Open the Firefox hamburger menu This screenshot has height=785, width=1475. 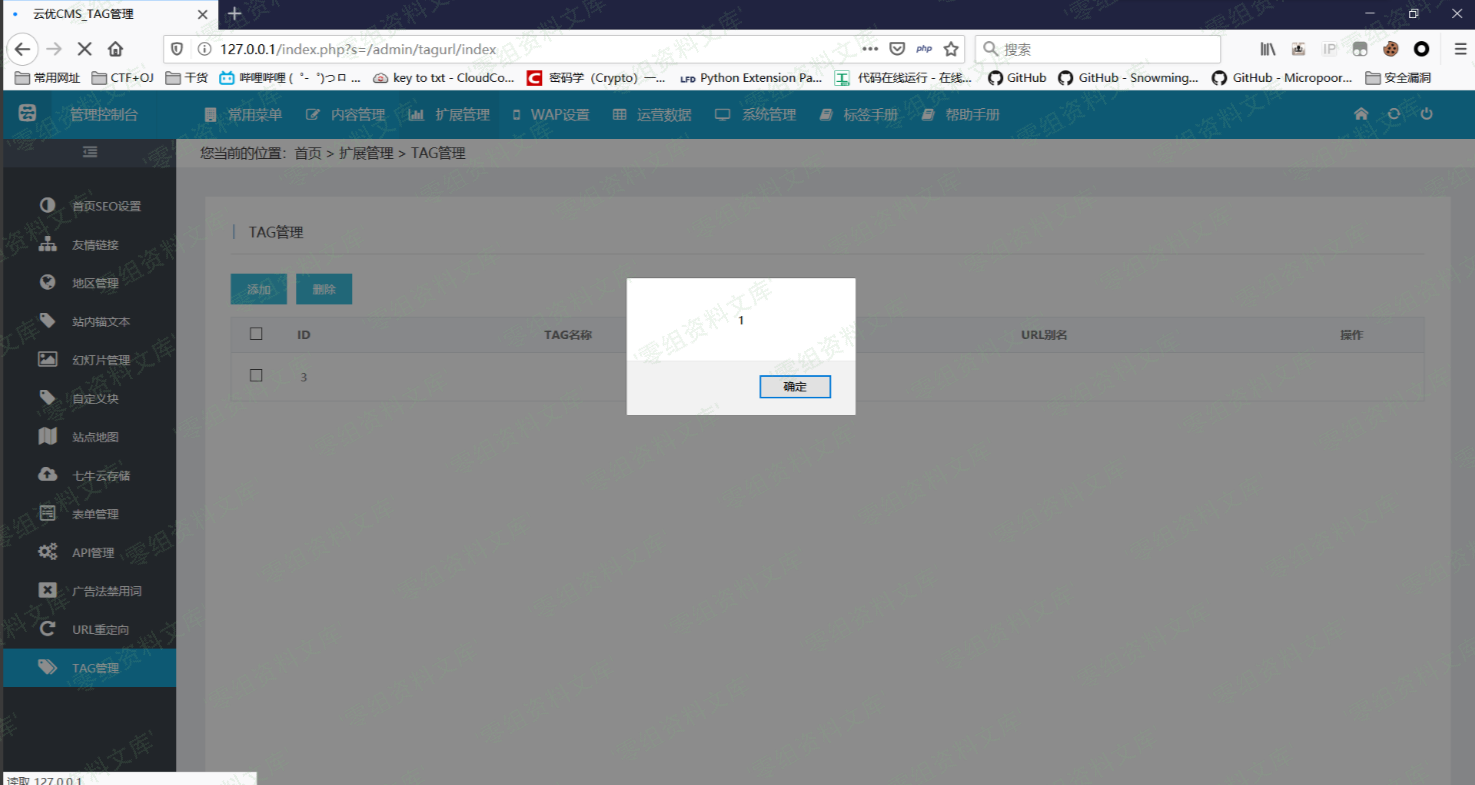1459,49
